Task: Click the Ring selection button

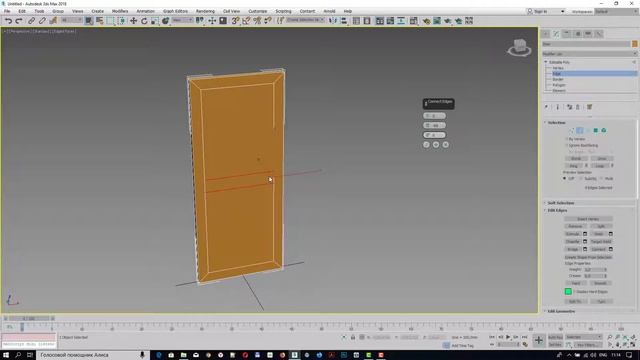Action: tap(573, 166)
